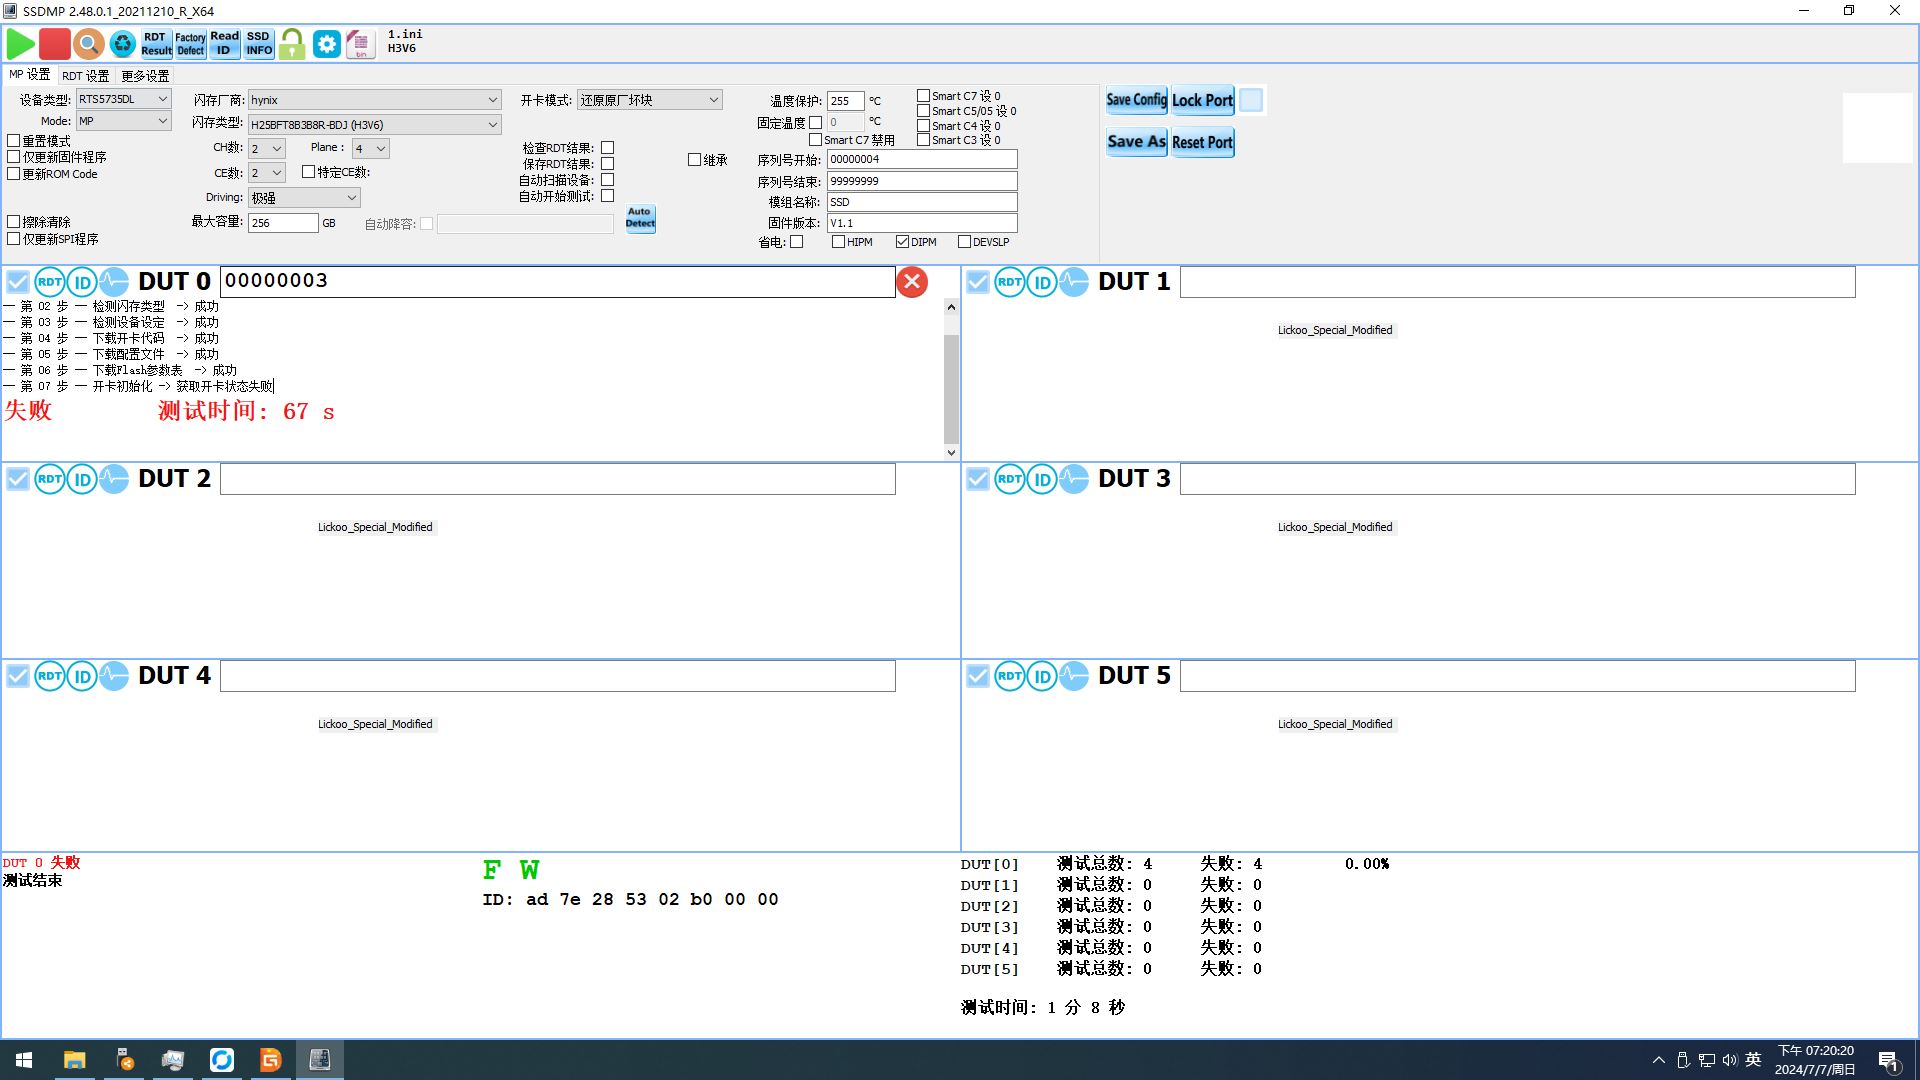Switch to the RDT 设置 tab
Screen dimensions: 1920x1080
(85, 76)
